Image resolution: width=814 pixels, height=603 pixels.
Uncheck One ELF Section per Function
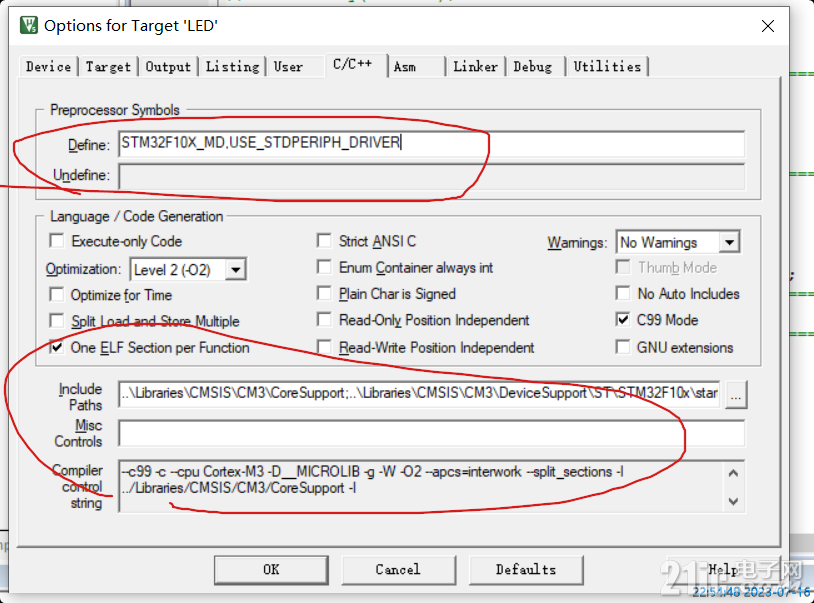56,347
